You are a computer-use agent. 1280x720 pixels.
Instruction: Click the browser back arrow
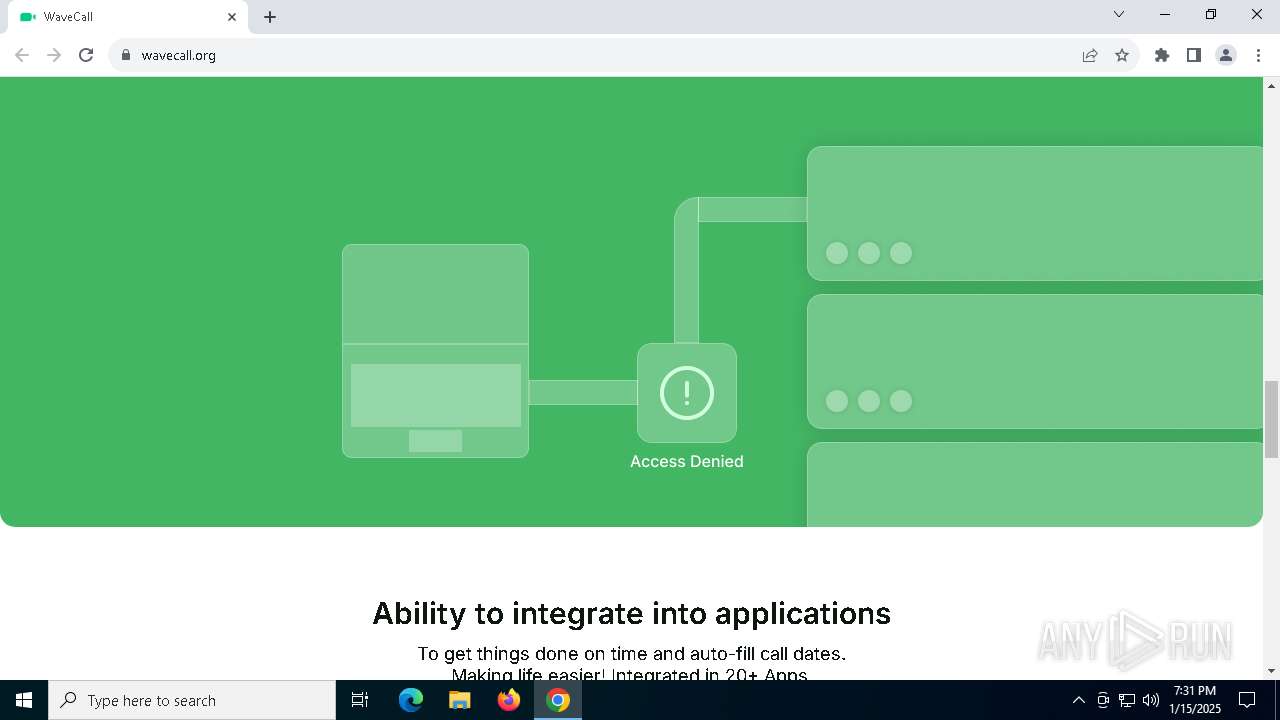(22, 55)
